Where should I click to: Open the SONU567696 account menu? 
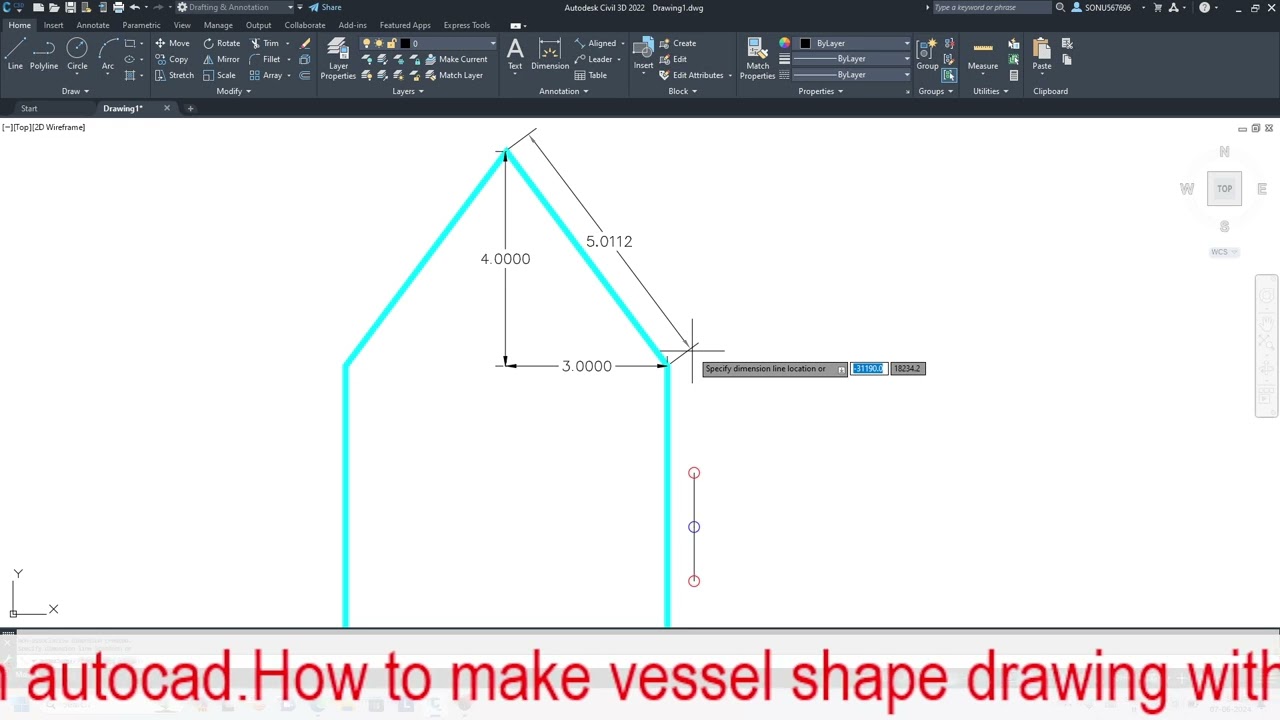[x=1108, y=7]
